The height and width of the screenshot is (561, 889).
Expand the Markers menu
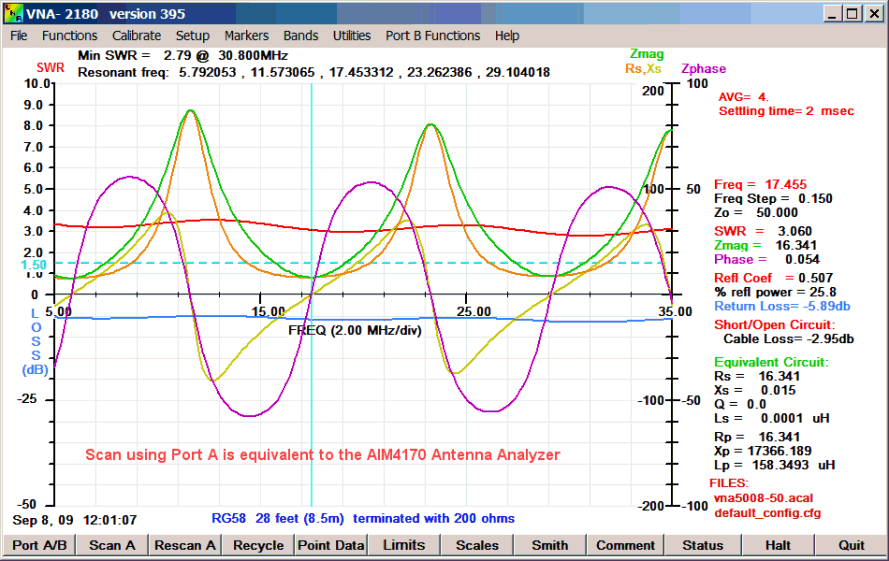[246, 36]
